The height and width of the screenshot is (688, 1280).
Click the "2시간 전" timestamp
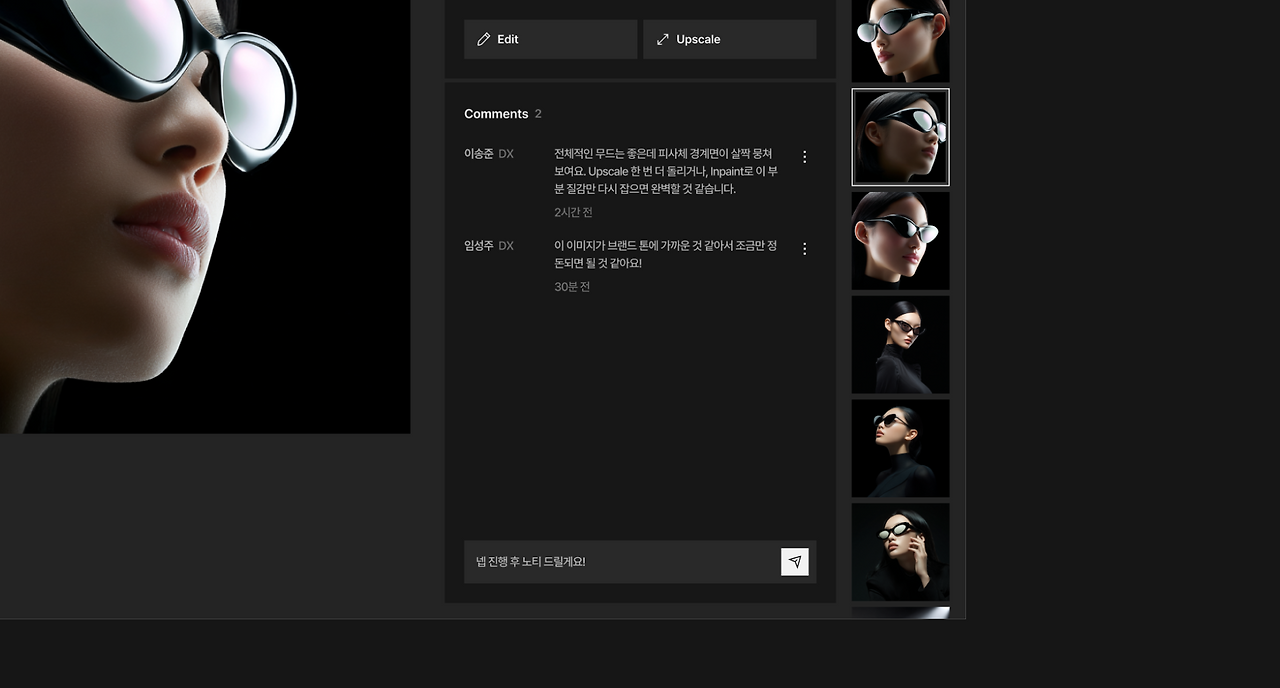[573, 212]
